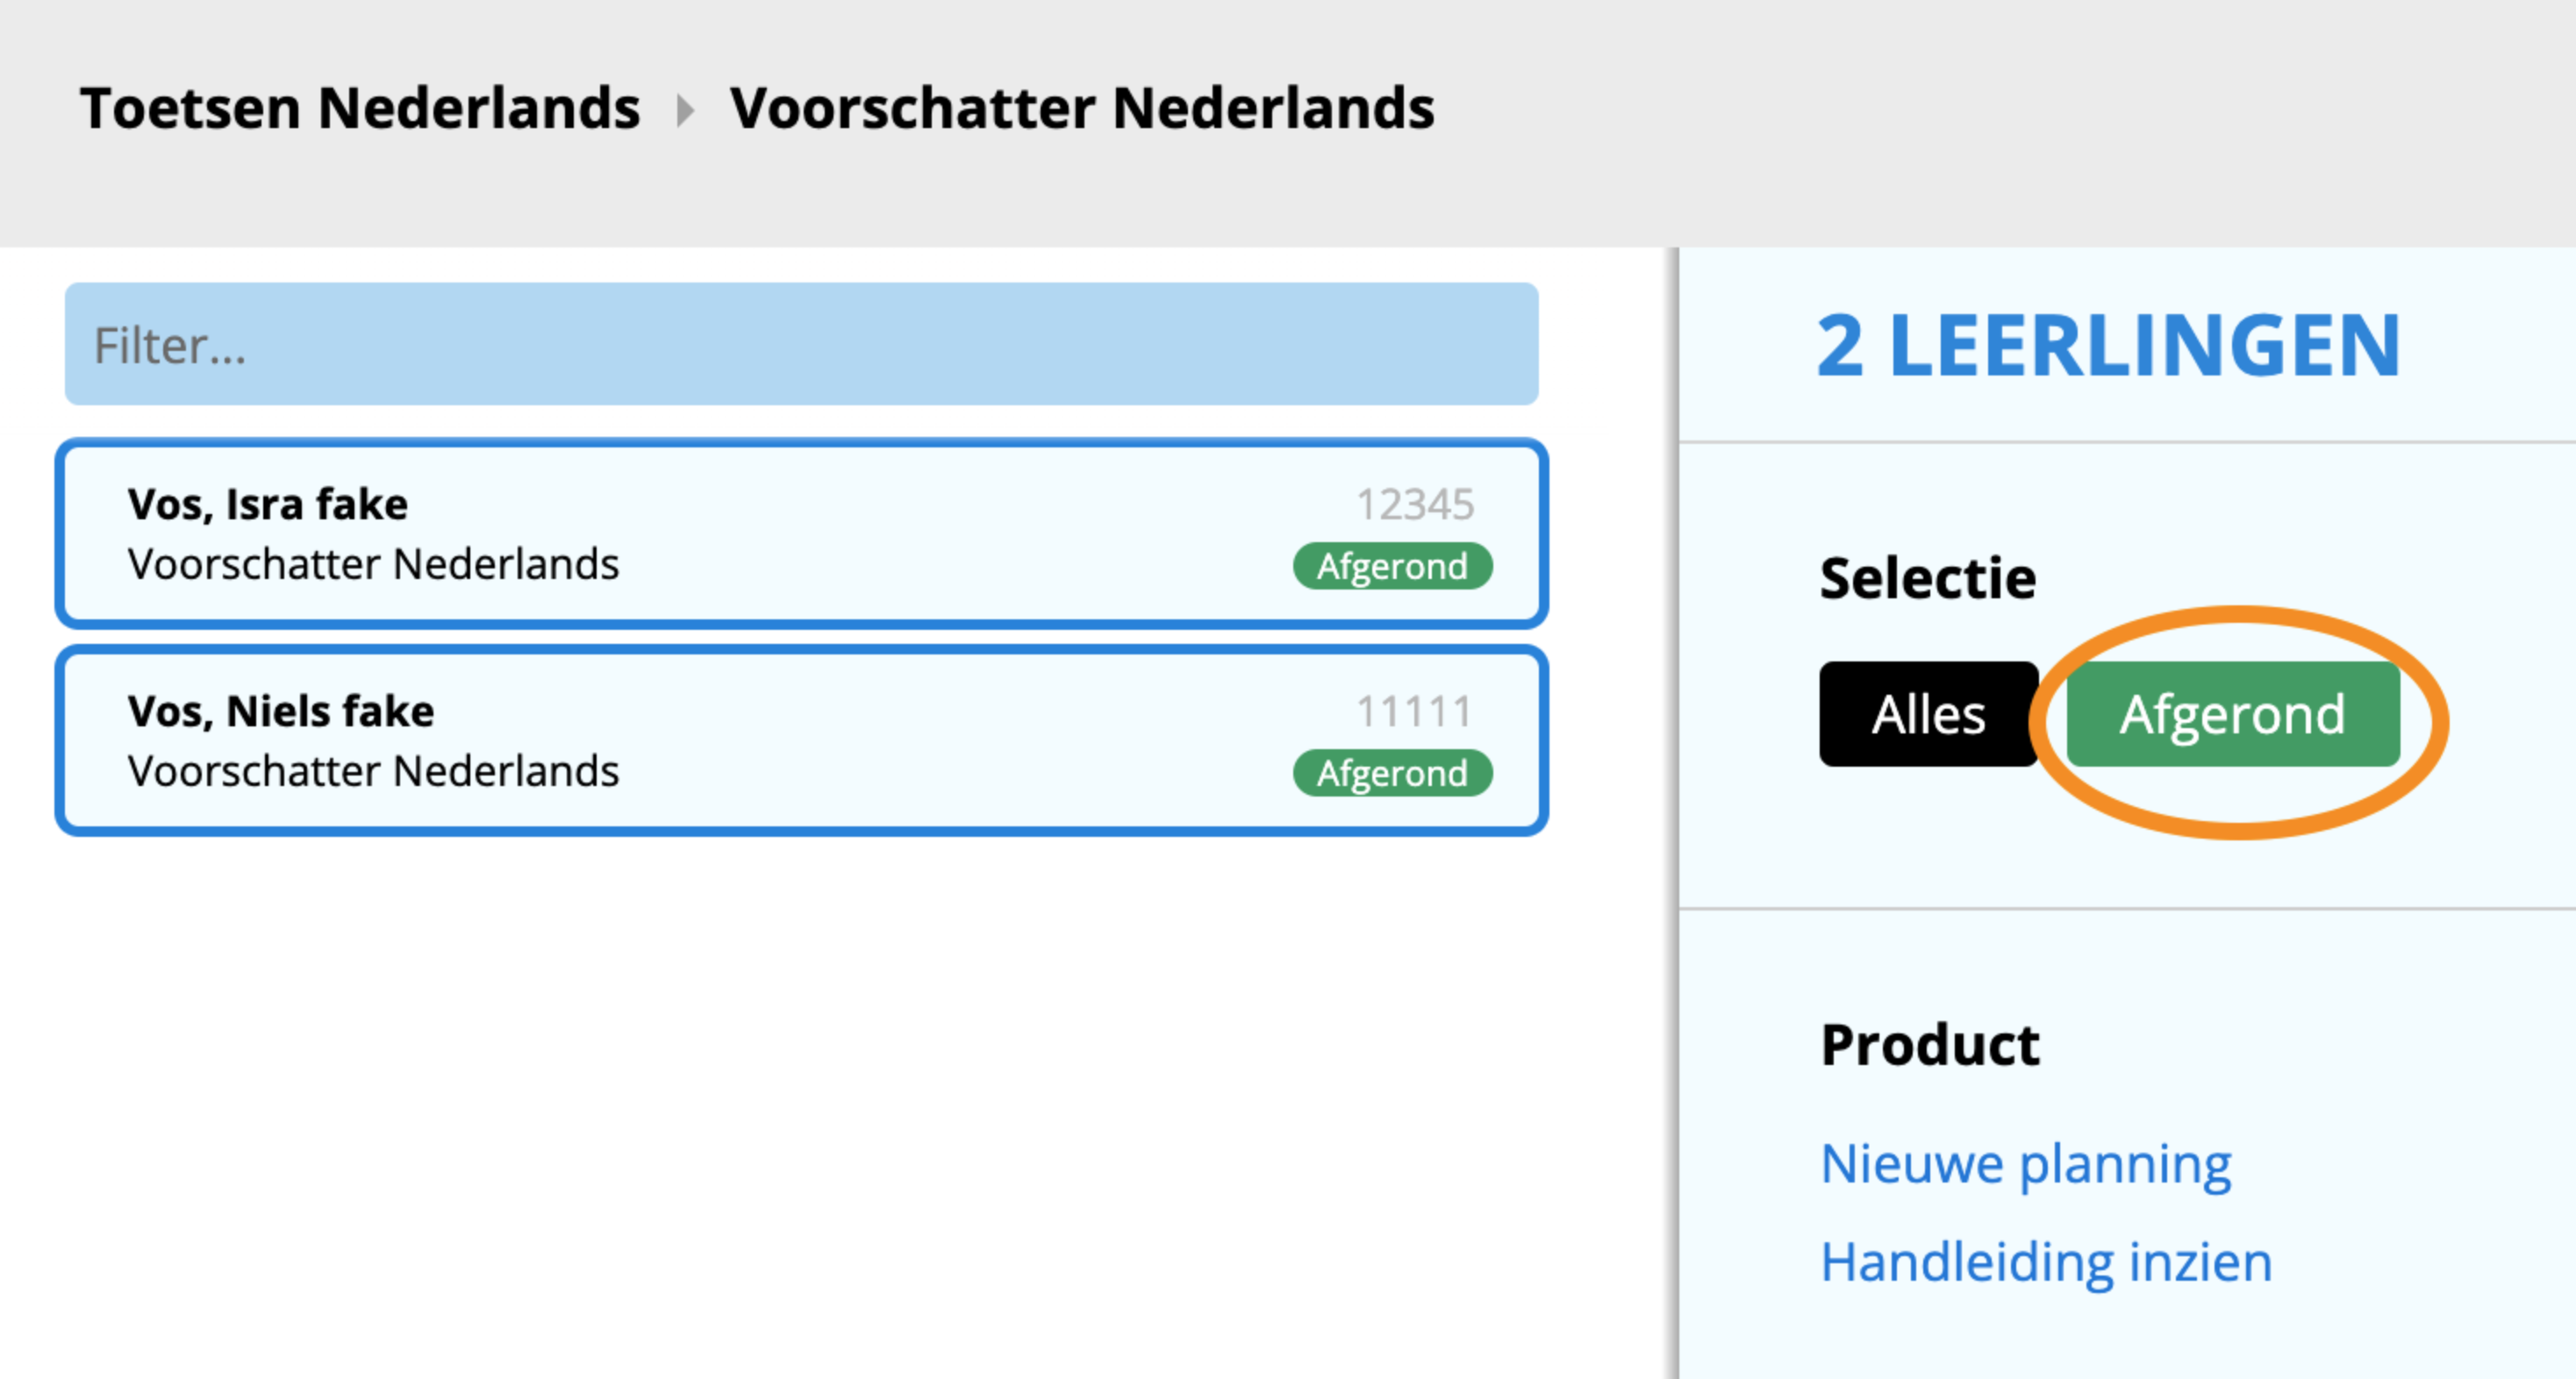Open Handleiding inzien link

2046,1262
